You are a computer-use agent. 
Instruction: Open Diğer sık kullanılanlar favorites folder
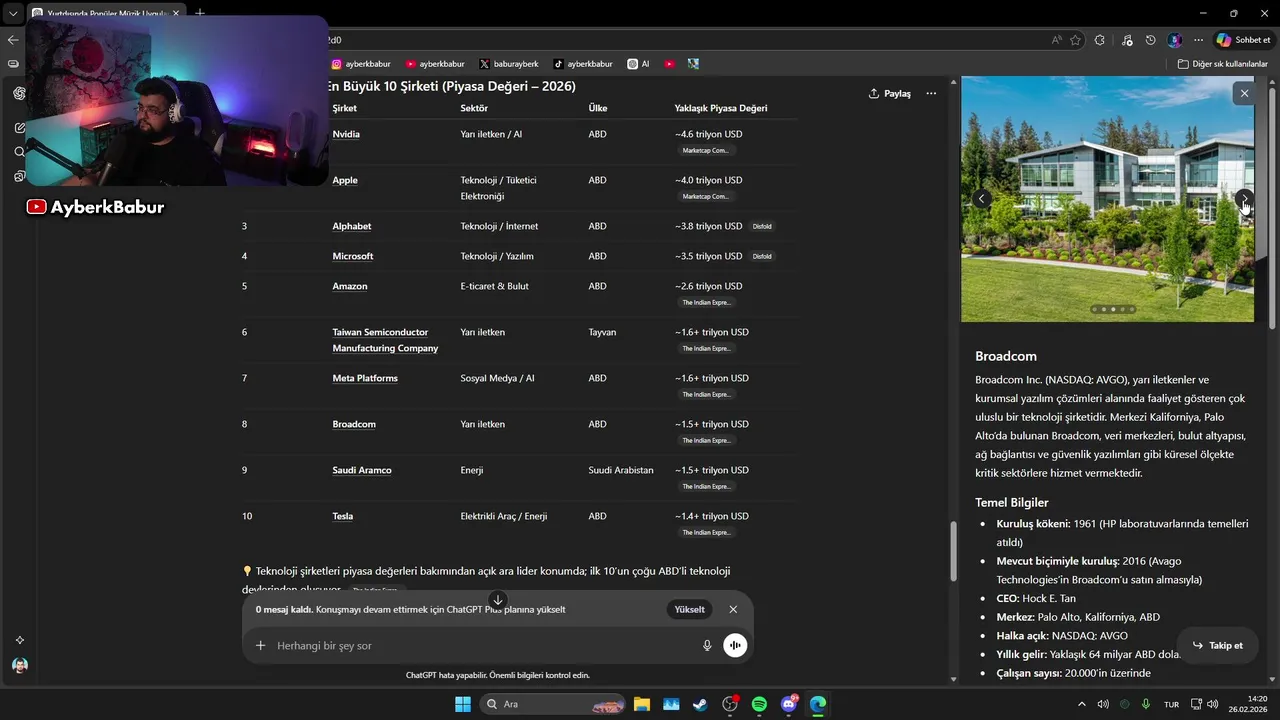coord(1222,64)
